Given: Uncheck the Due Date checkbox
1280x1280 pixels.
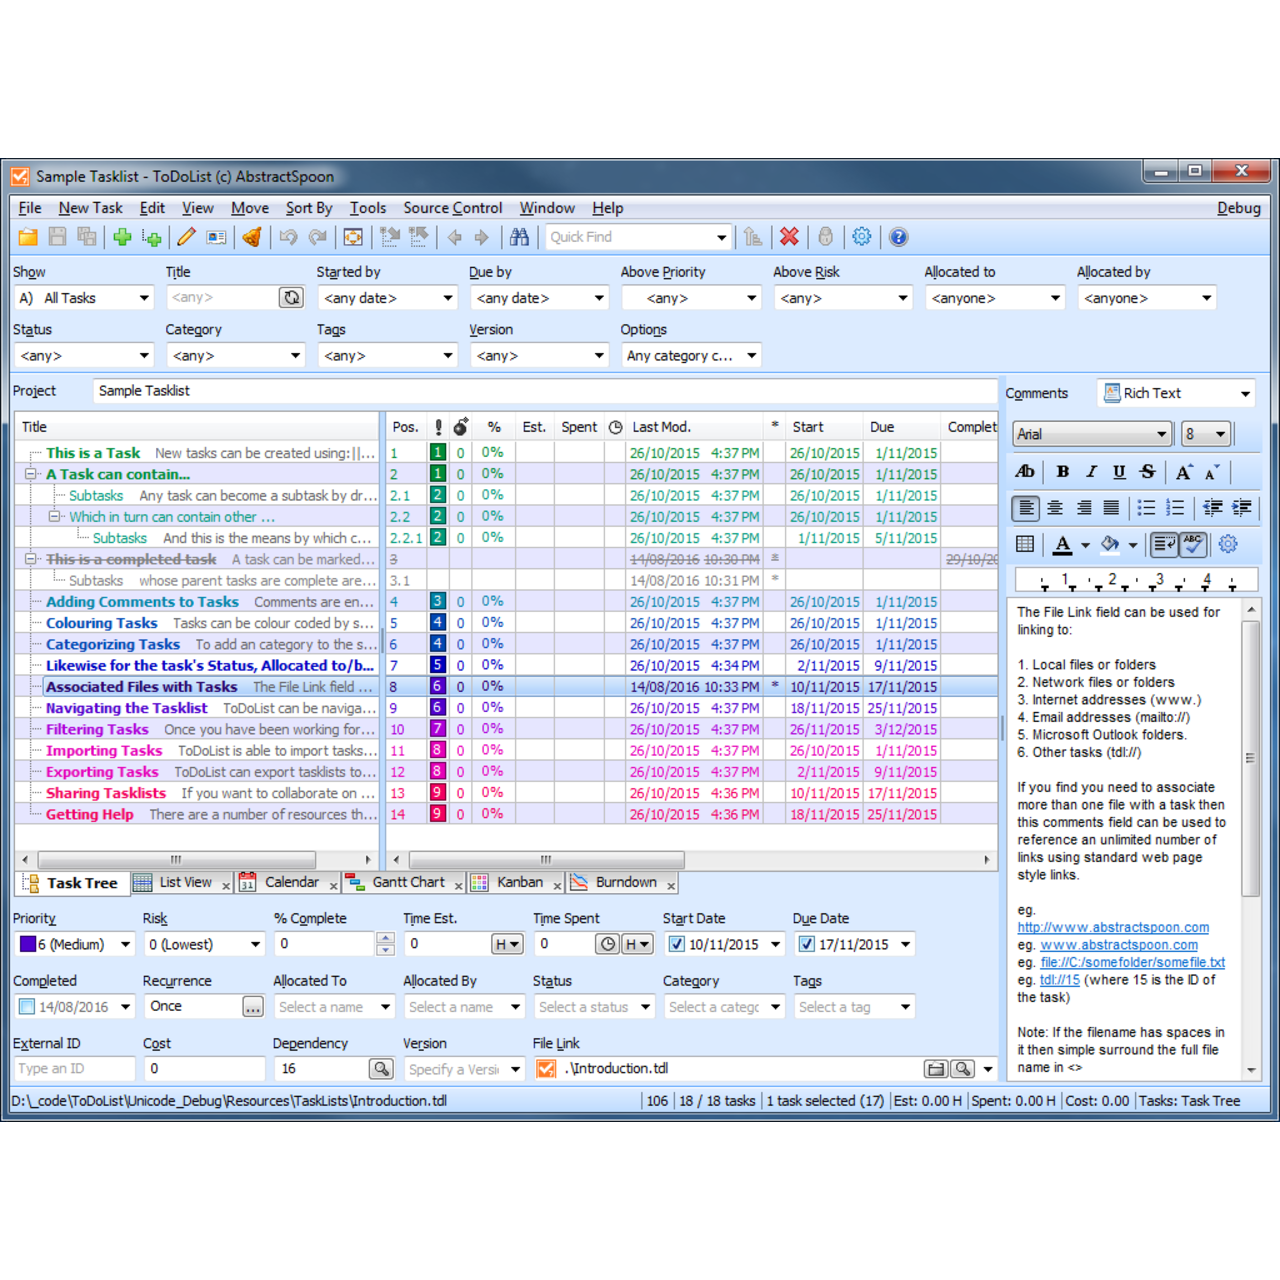Looking at the screenshot, I should (807, 944).
